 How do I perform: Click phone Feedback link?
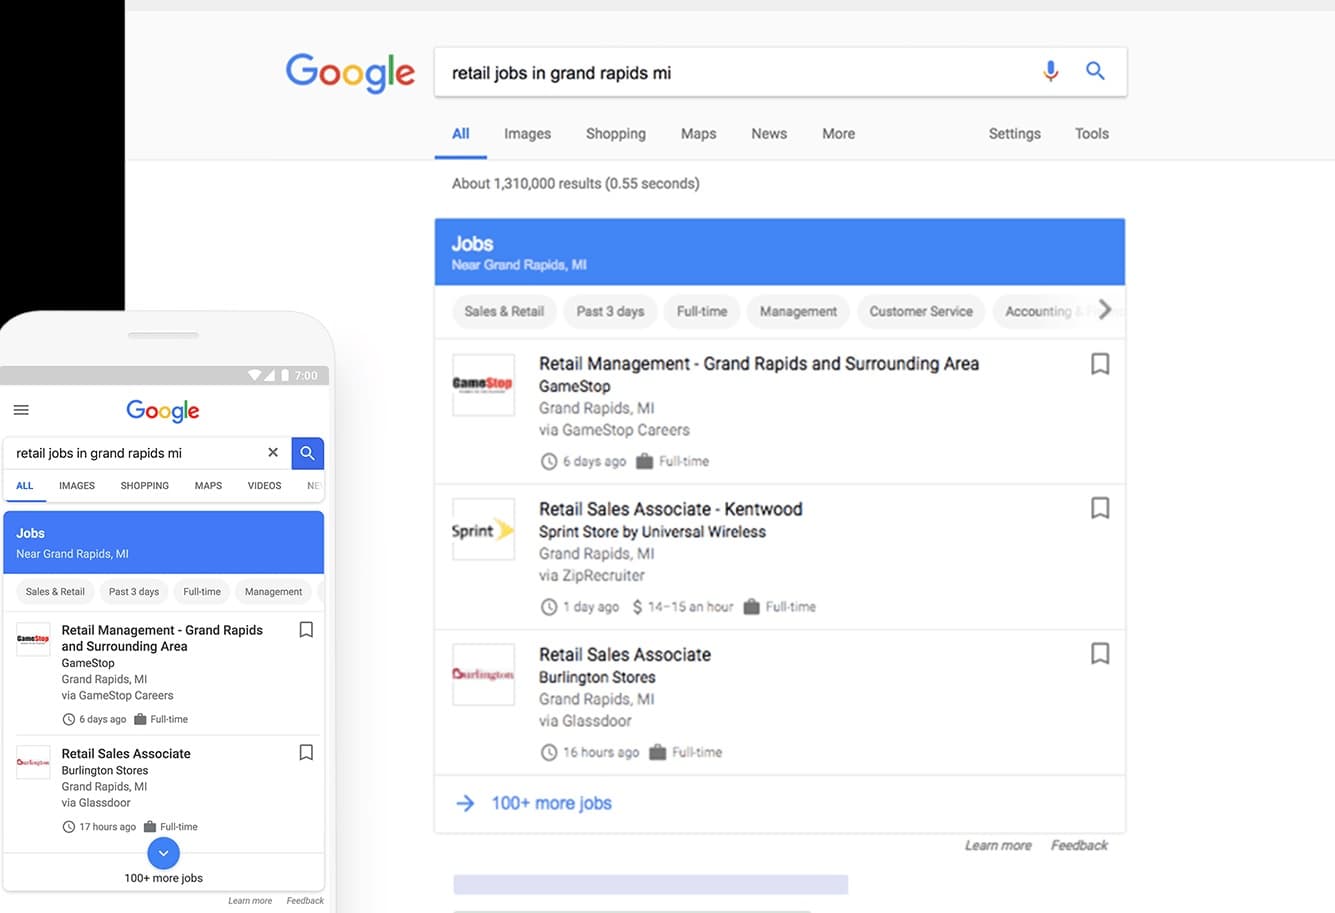tap(305, 901)
